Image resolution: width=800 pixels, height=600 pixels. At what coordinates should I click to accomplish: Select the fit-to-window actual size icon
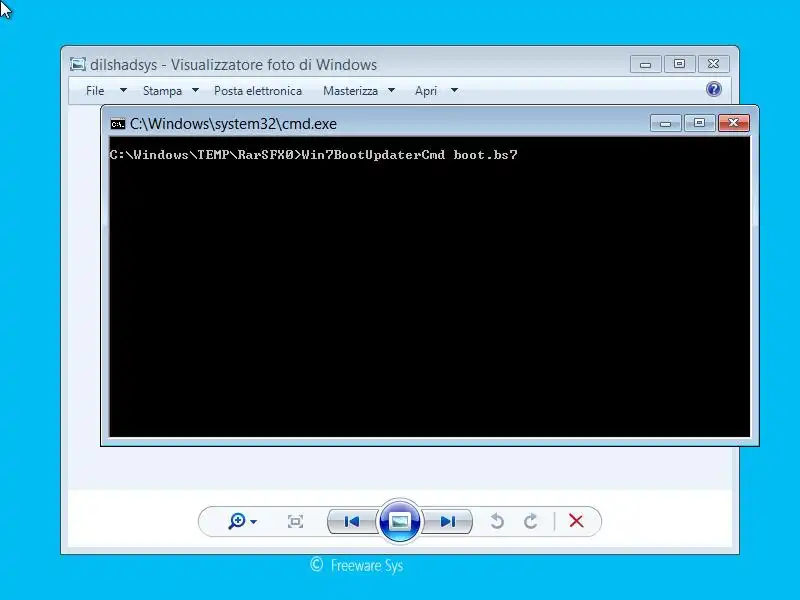click(295, 521)
